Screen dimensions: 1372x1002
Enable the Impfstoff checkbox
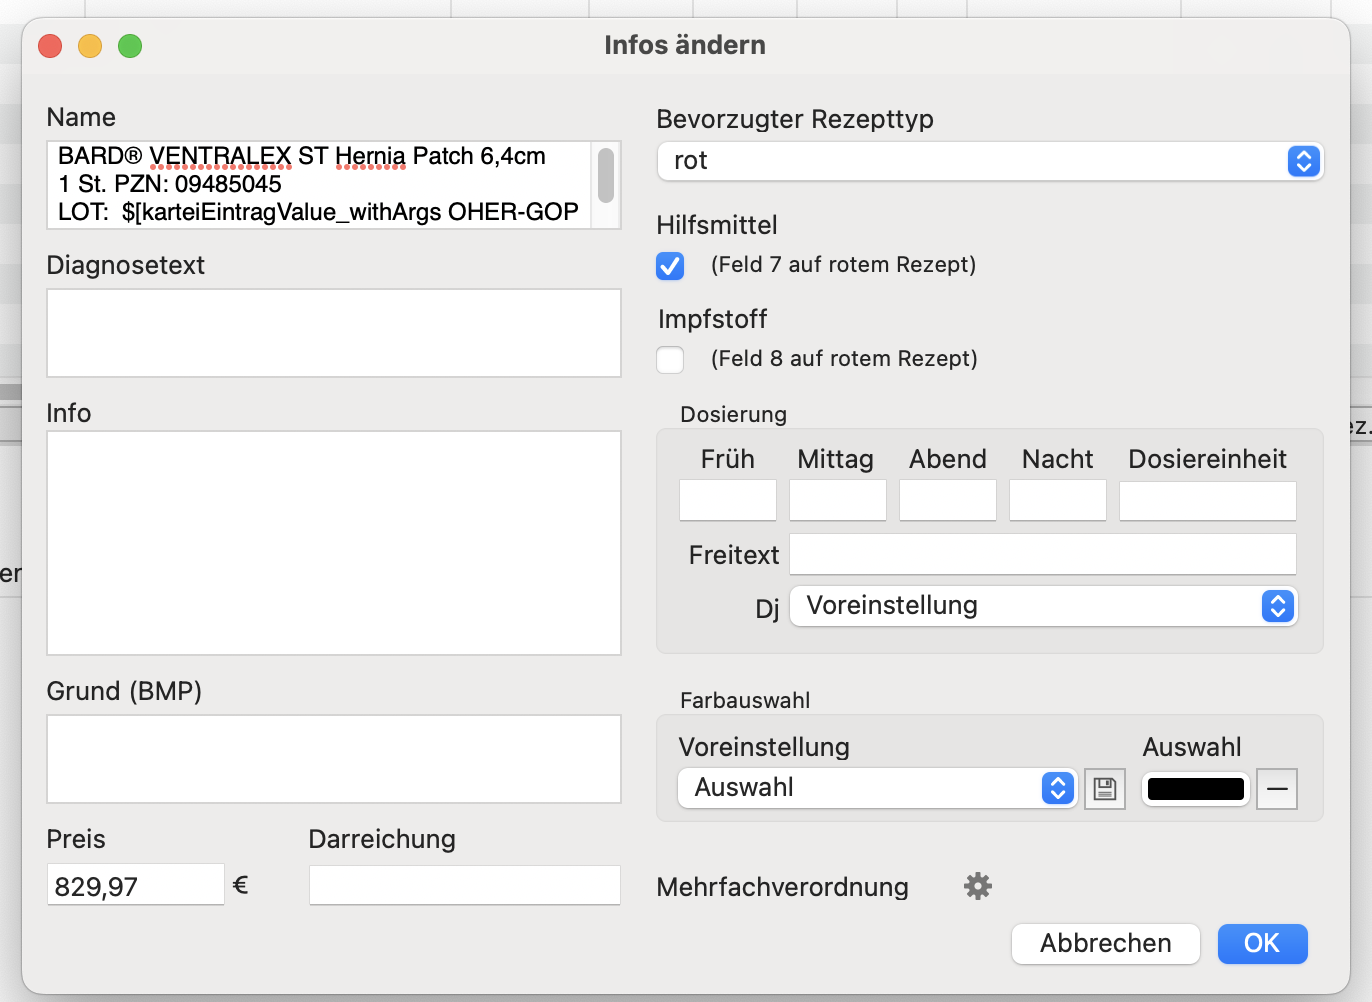pyautogui.click(x=670, y=360)
